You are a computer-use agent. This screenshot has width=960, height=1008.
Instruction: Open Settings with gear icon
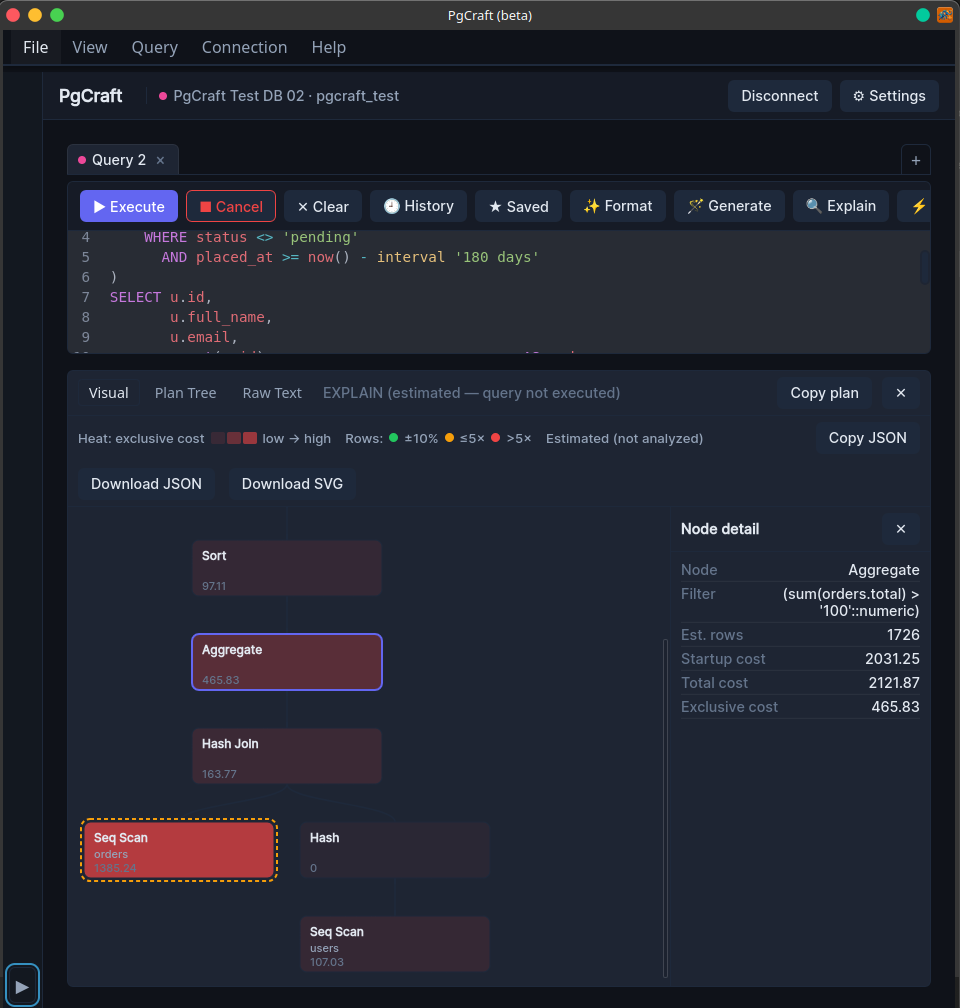pos(889,96)
